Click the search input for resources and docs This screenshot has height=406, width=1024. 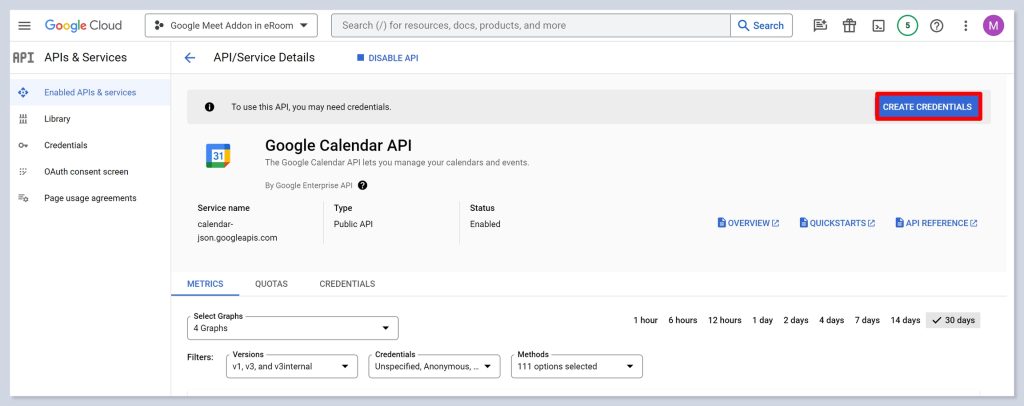coord(530,25)
